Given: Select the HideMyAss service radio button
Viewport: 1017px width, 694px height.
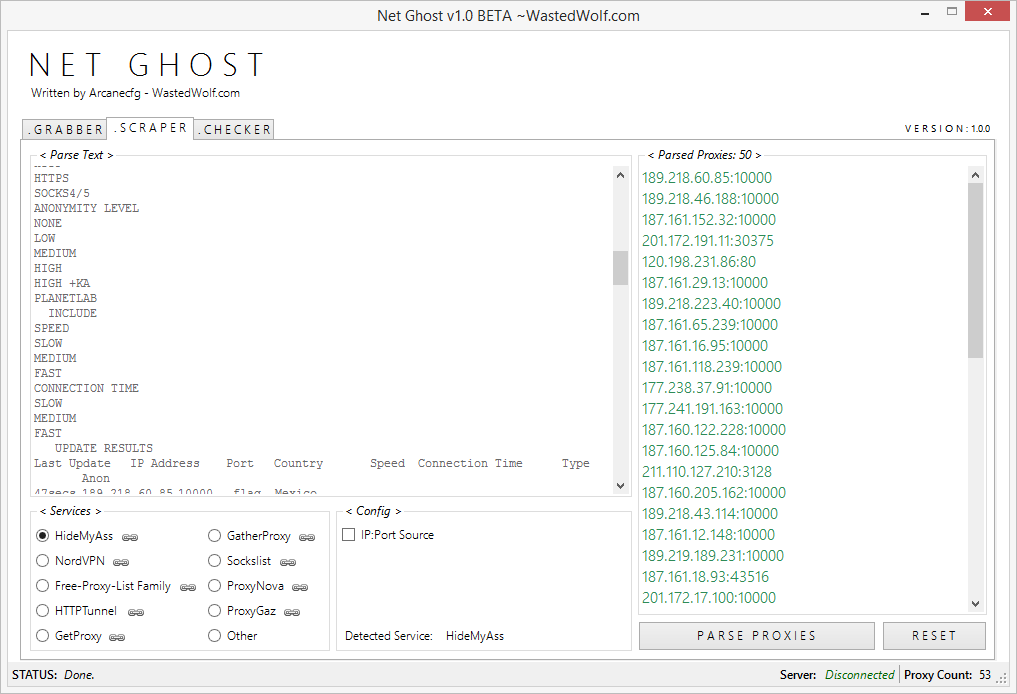Looking at the screenshot, I should click(x=43, y=536).
